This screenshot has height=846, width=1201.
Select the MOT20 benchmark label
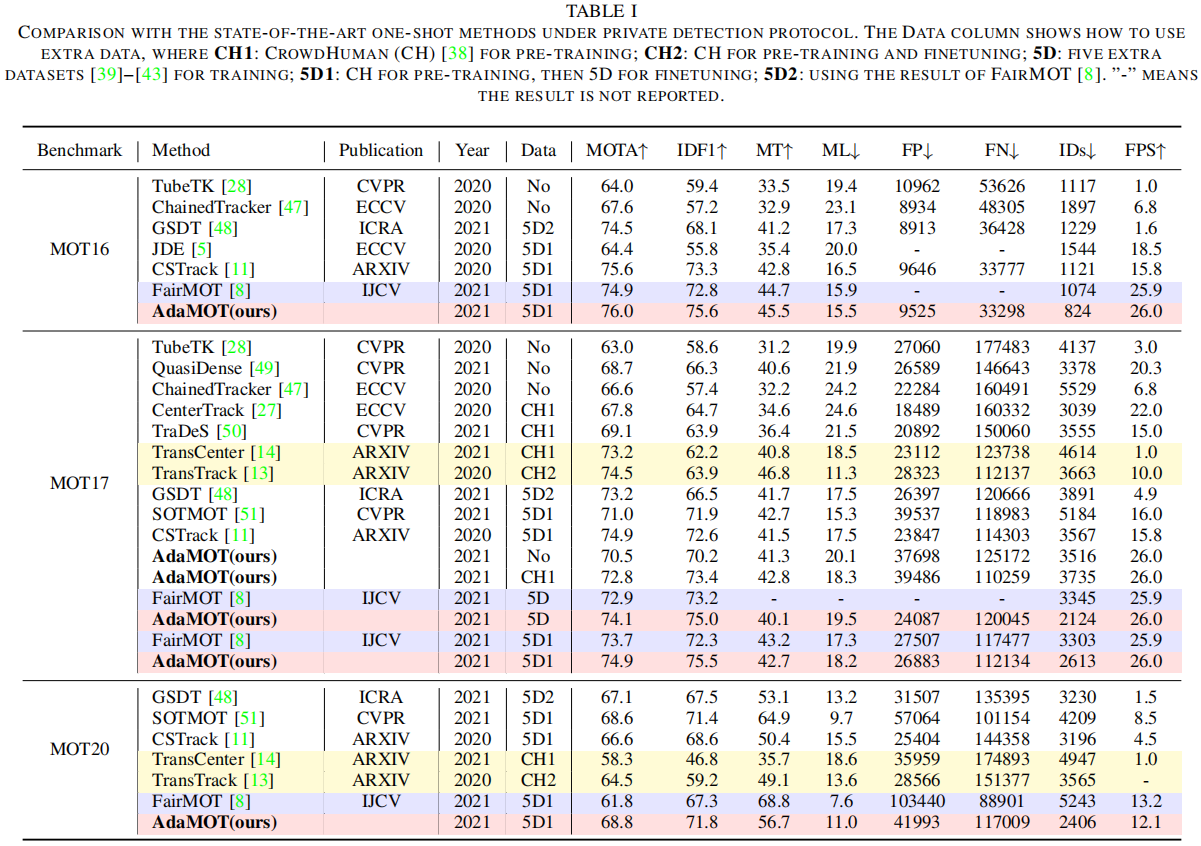[80, 749]
